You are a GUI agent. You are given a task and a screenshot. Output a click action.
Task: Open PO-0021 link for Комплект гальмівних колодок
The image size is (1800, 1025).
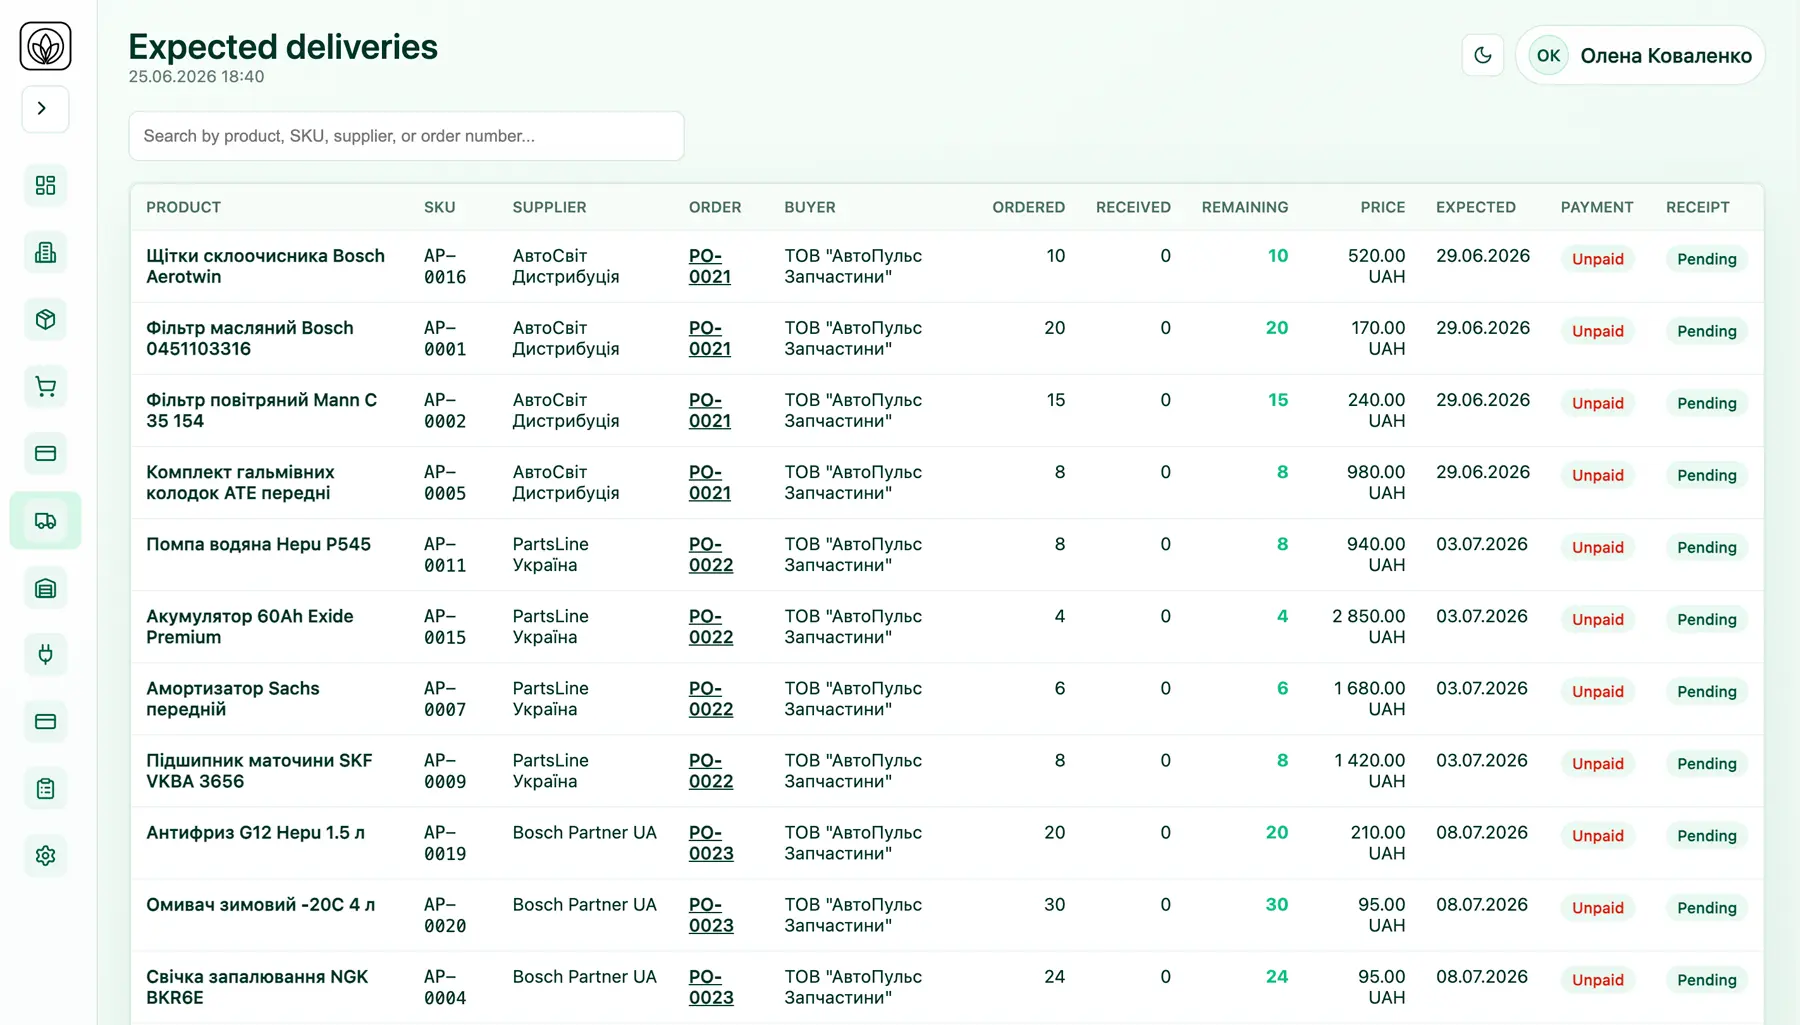click(709, 482)
